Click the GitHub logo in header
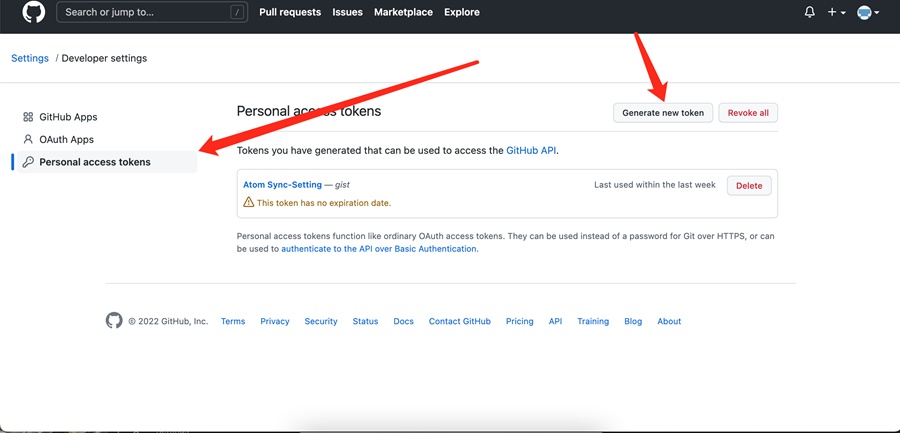 point(33,13)
